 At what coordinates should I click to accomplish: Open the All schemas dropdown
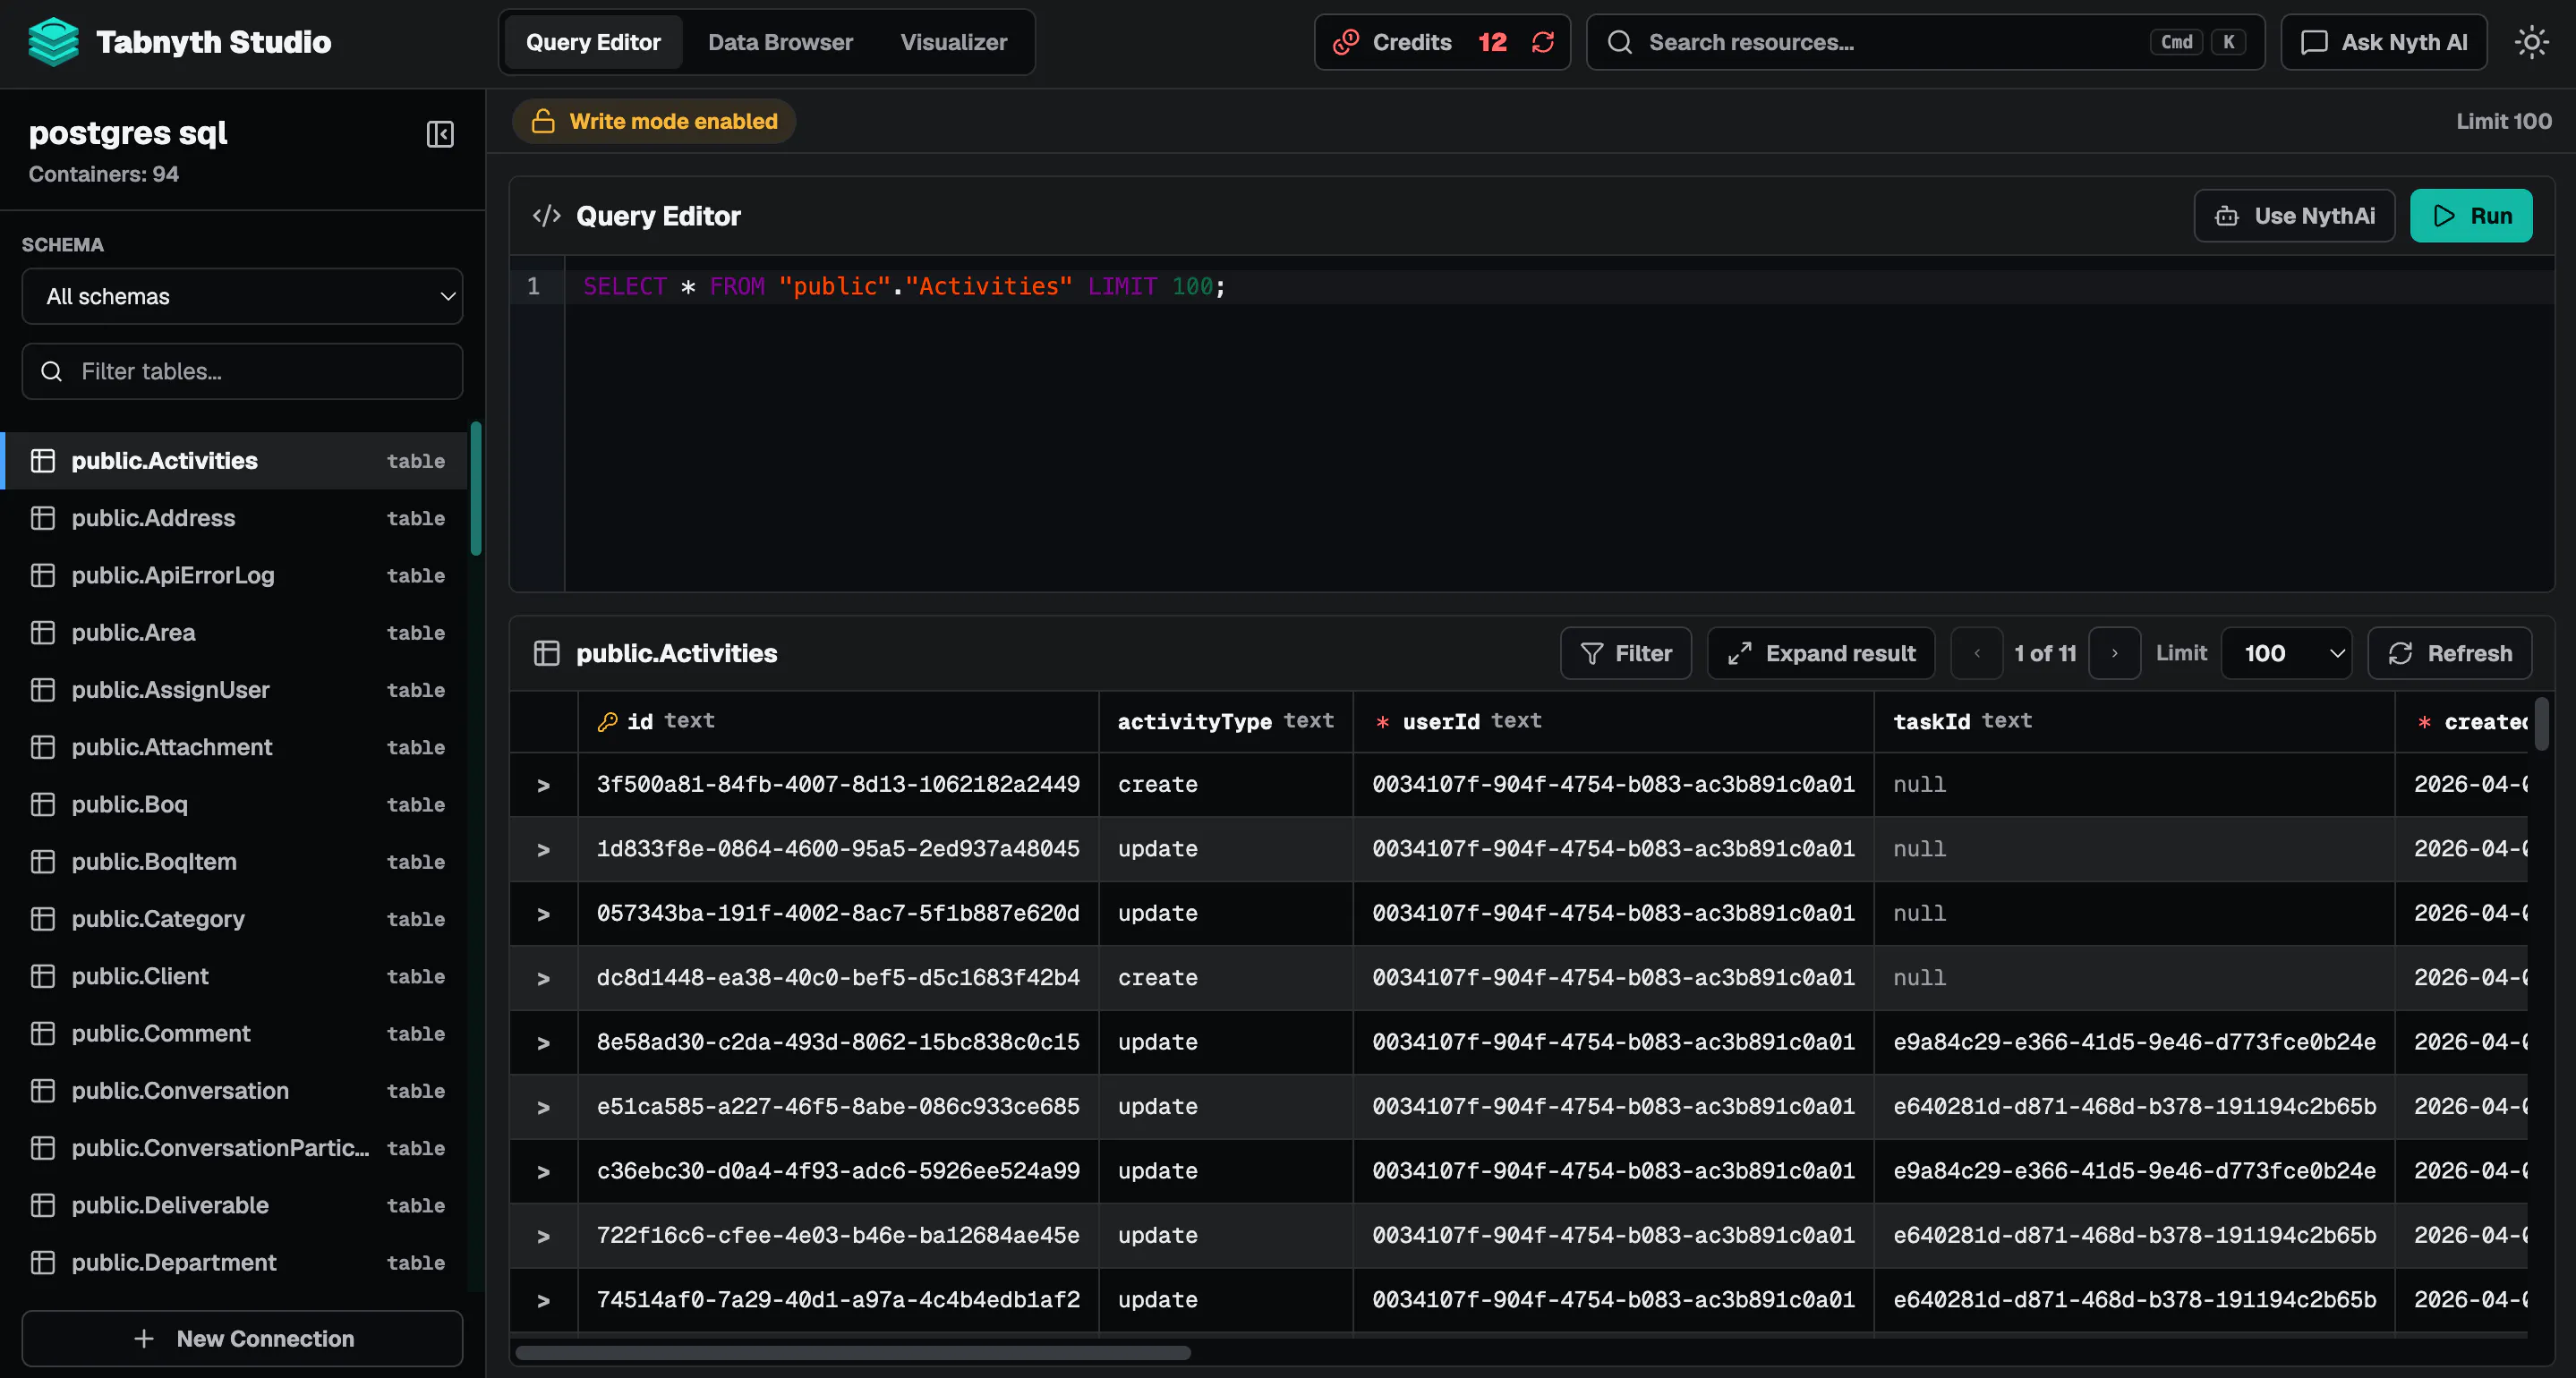coord(242,296)
